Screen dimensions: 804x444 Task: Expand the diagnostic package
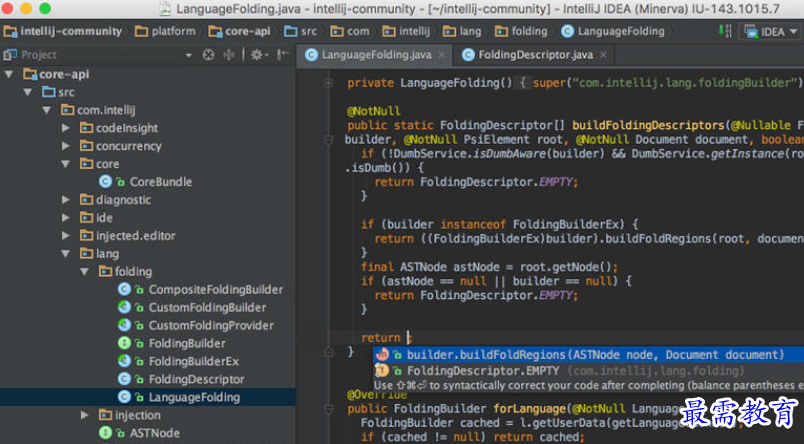(66, 200)
